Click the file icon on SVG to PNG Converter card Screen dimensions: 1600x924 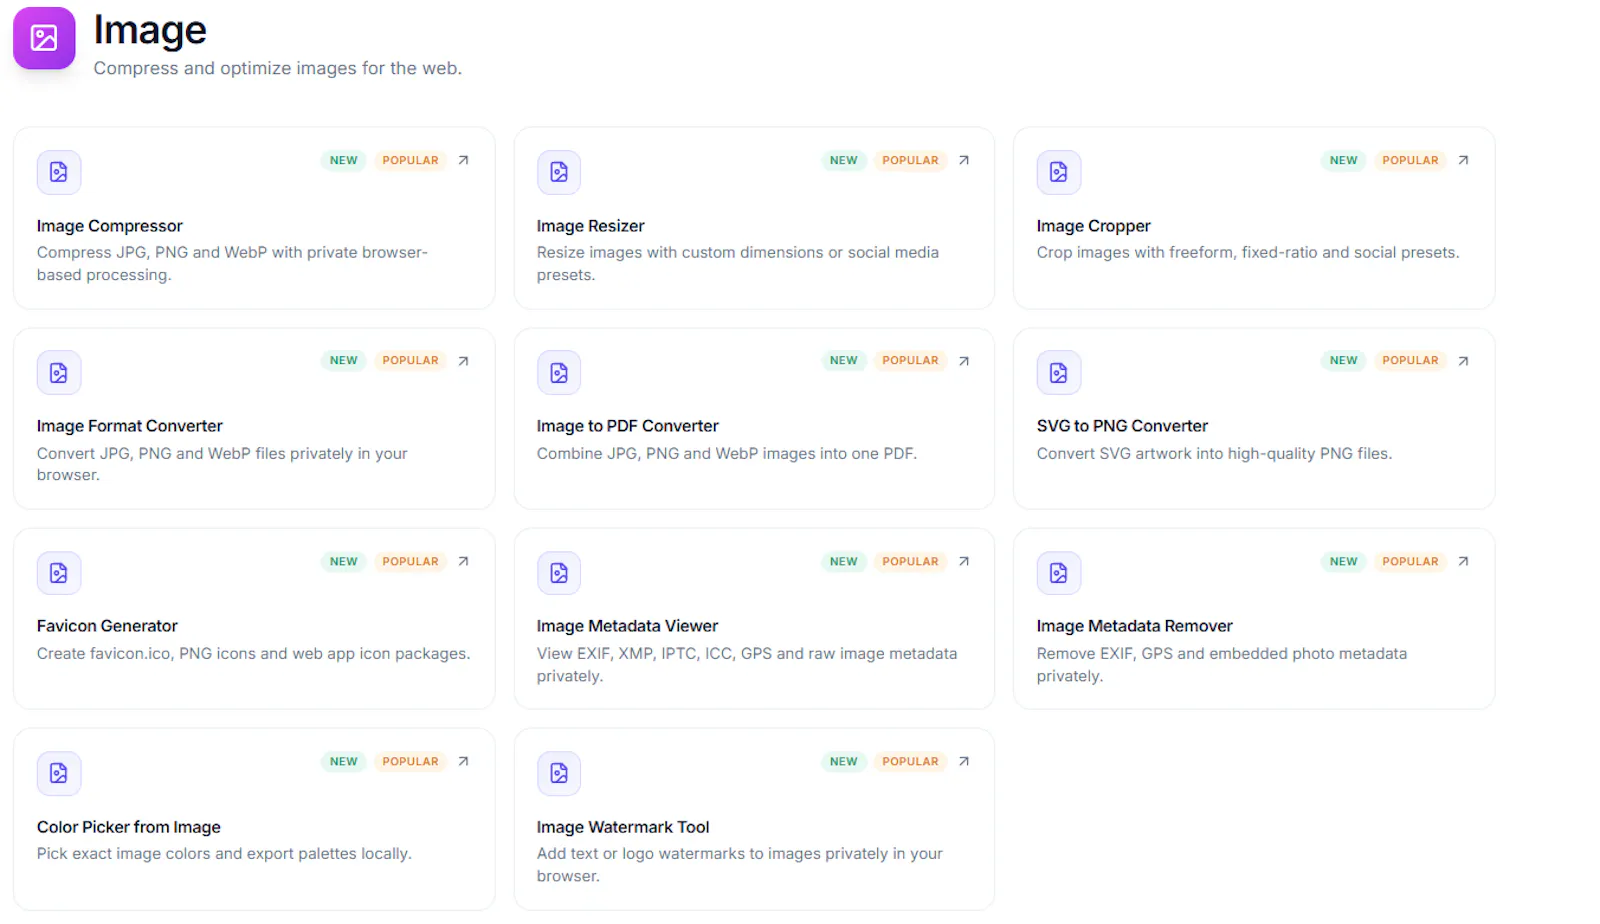(x=1059, y=373)
